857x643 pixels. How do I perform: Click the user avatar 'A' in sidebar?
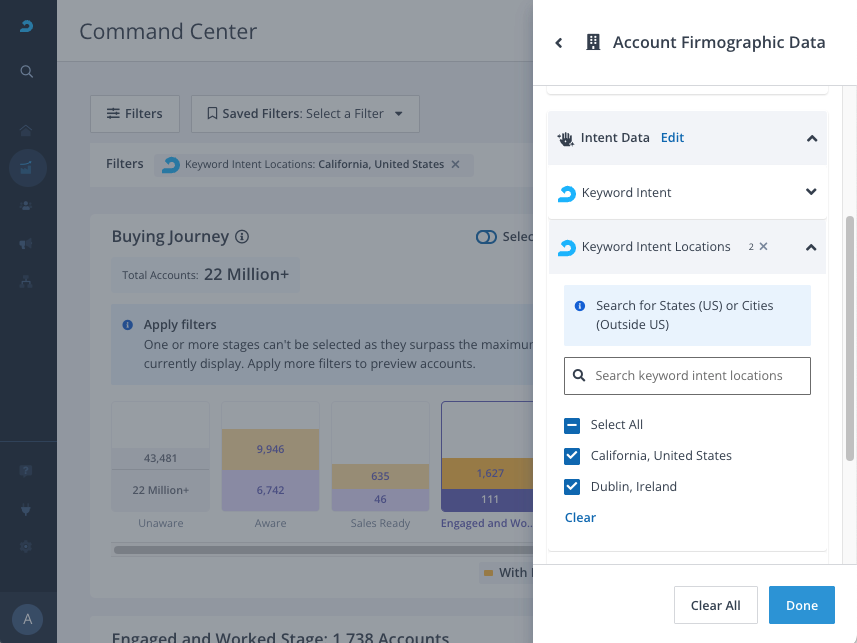[27, 619]
